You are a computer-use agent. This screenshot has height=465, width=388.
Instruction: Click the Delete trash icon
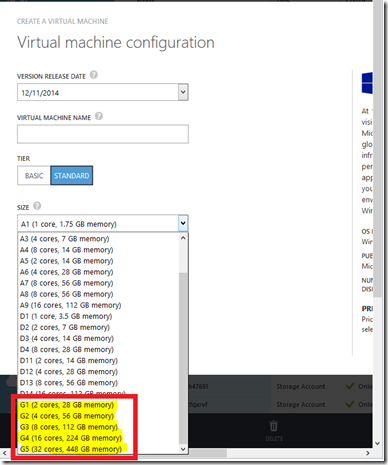coord(273,426)
